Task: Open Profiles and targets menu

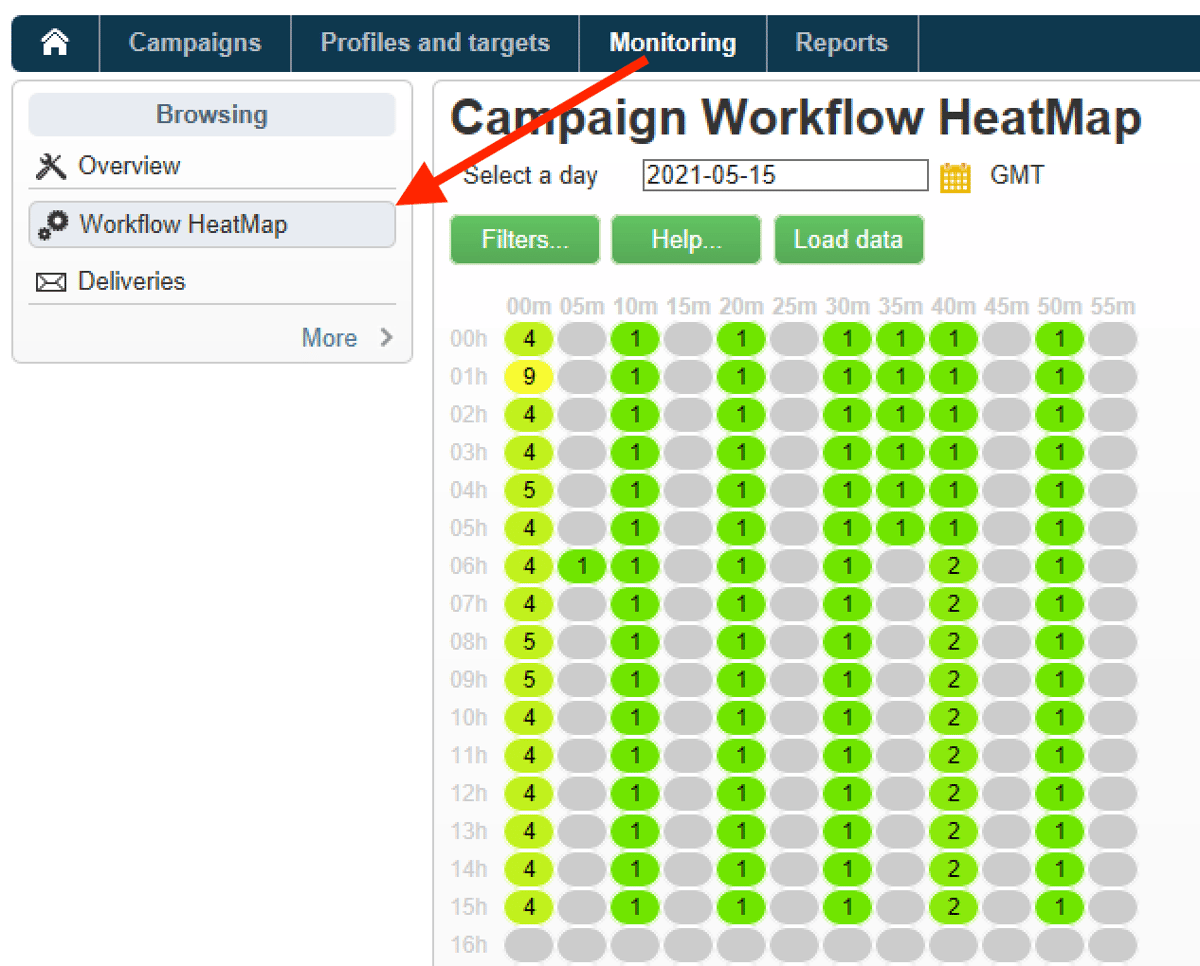Action: pyautogui.click(x=435, y=42)
